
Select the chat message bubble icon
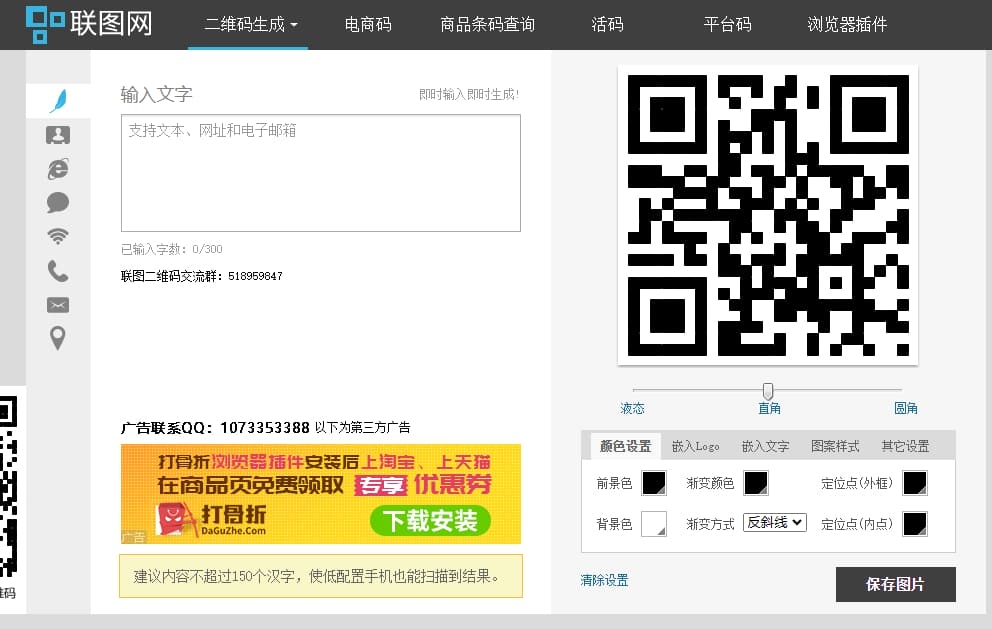(x=58, y=203)
